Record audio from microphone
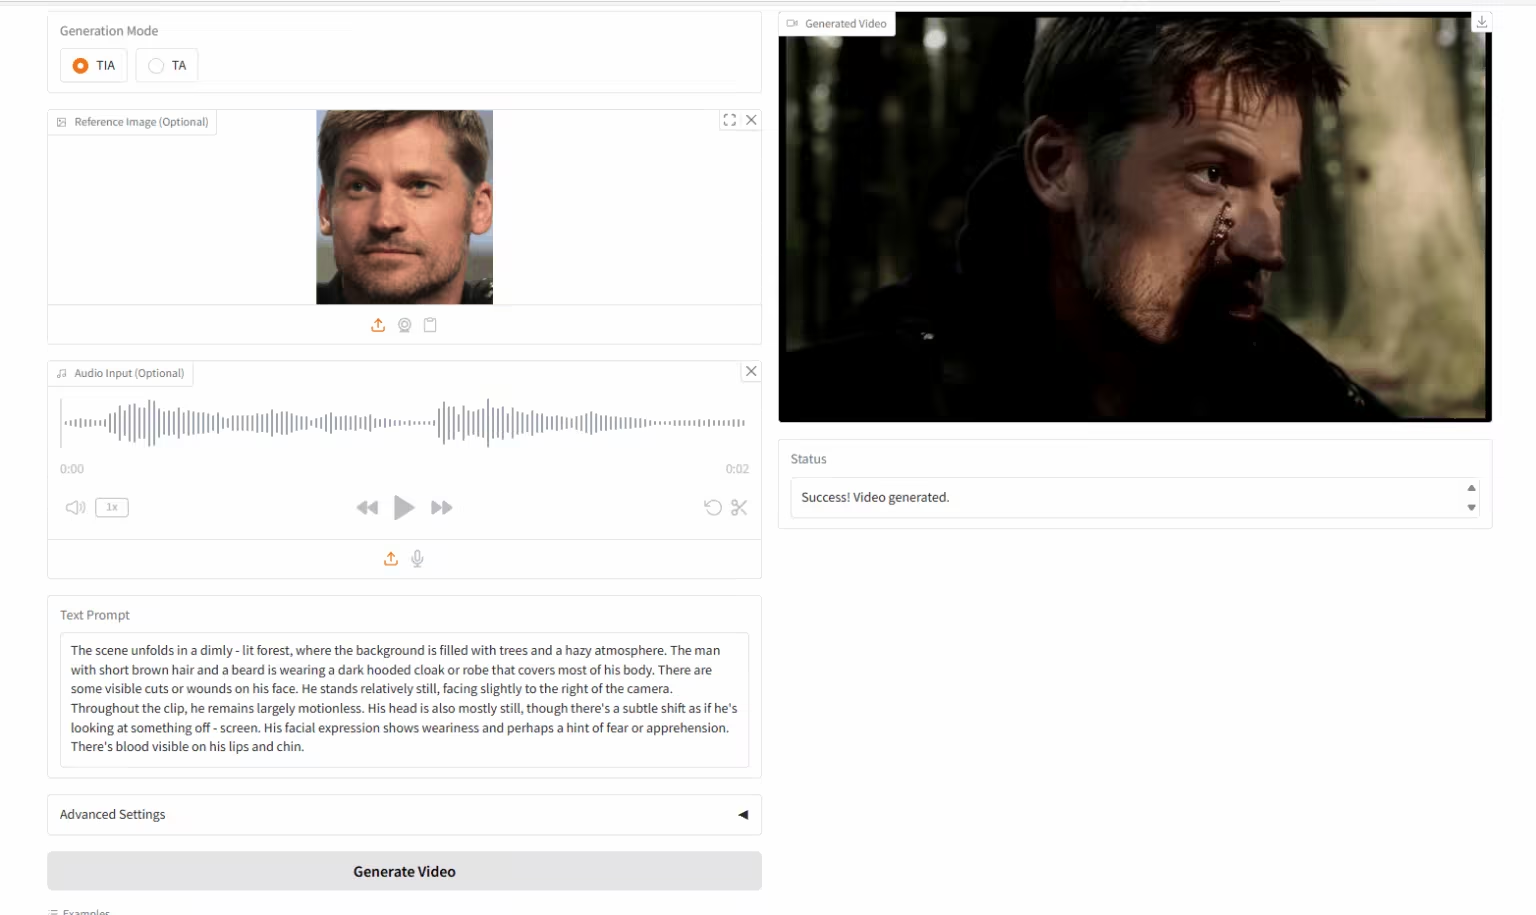Viewport: 1536px width, 915px height. tap(417, 559)
